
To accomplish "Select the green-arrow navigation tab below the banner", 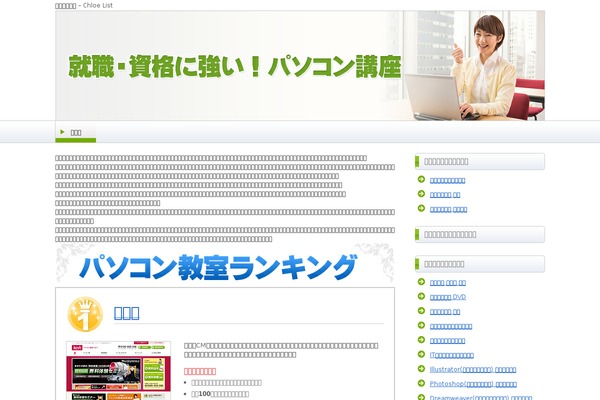I will coord(76,132).
